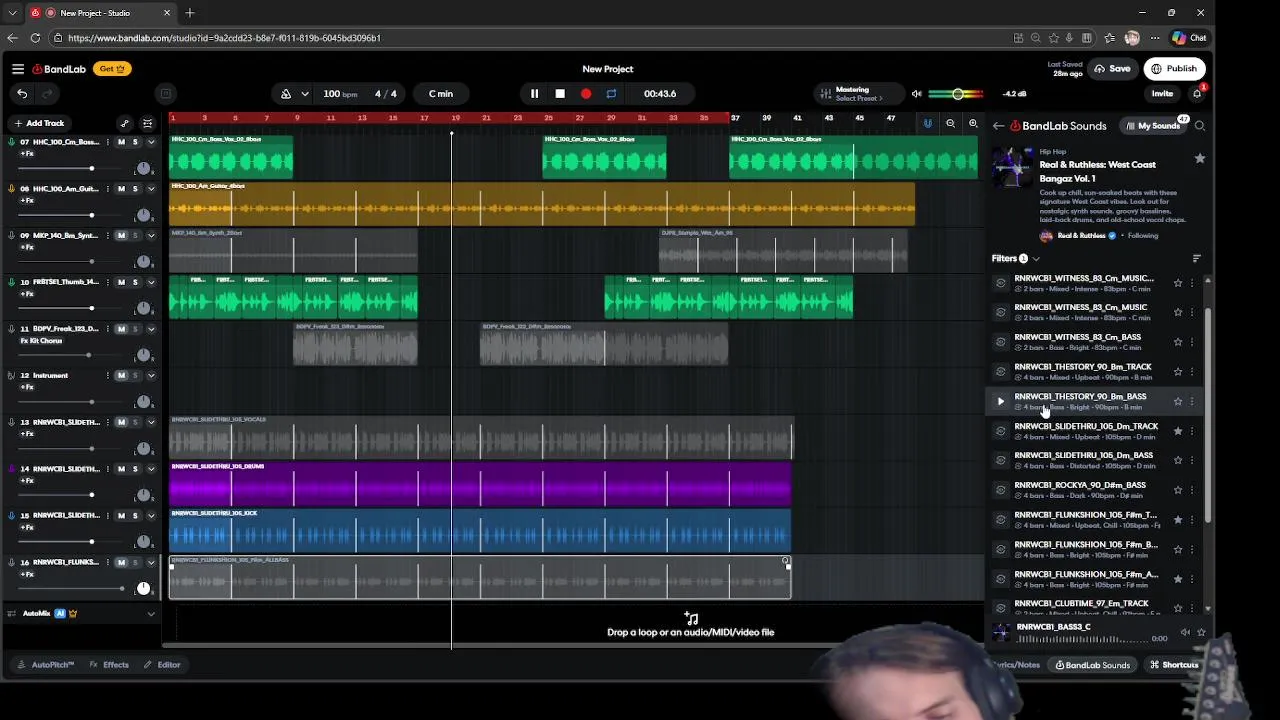This screenshot has height=720, width=1280.
Task: Reload the browser page
Action: [35, 38]
